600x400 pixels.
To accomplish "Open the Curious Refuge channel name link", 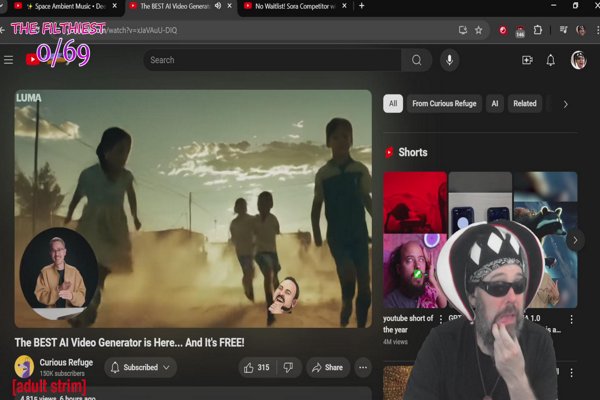I will tap(66, 362).
